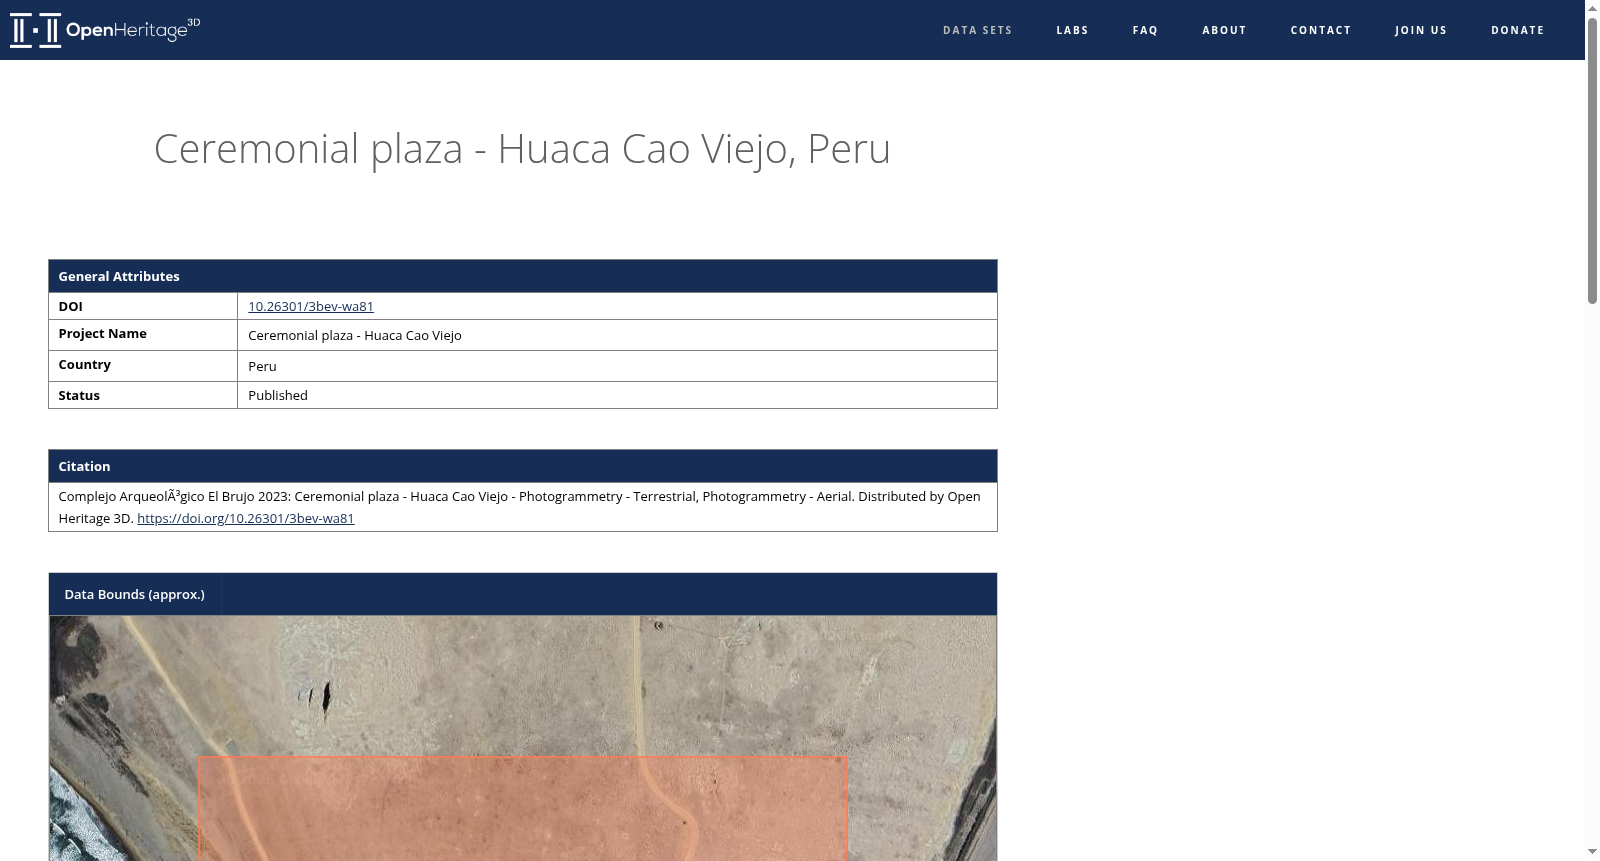The image size is (1600, 861).
Task: Click the Status value Published
Action: (x=278, y=395)
